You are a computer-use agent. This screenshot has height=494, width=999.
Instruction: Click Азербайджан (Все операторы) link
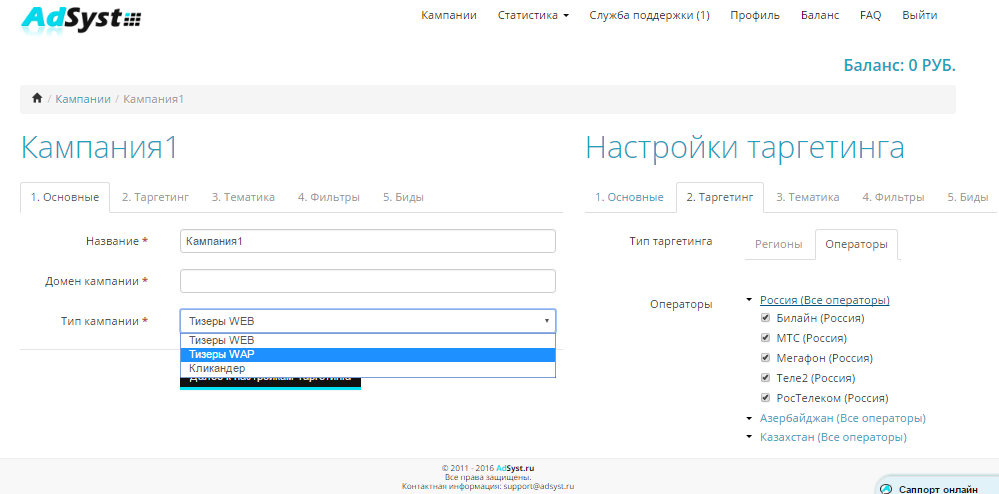(x=842, y=418)
